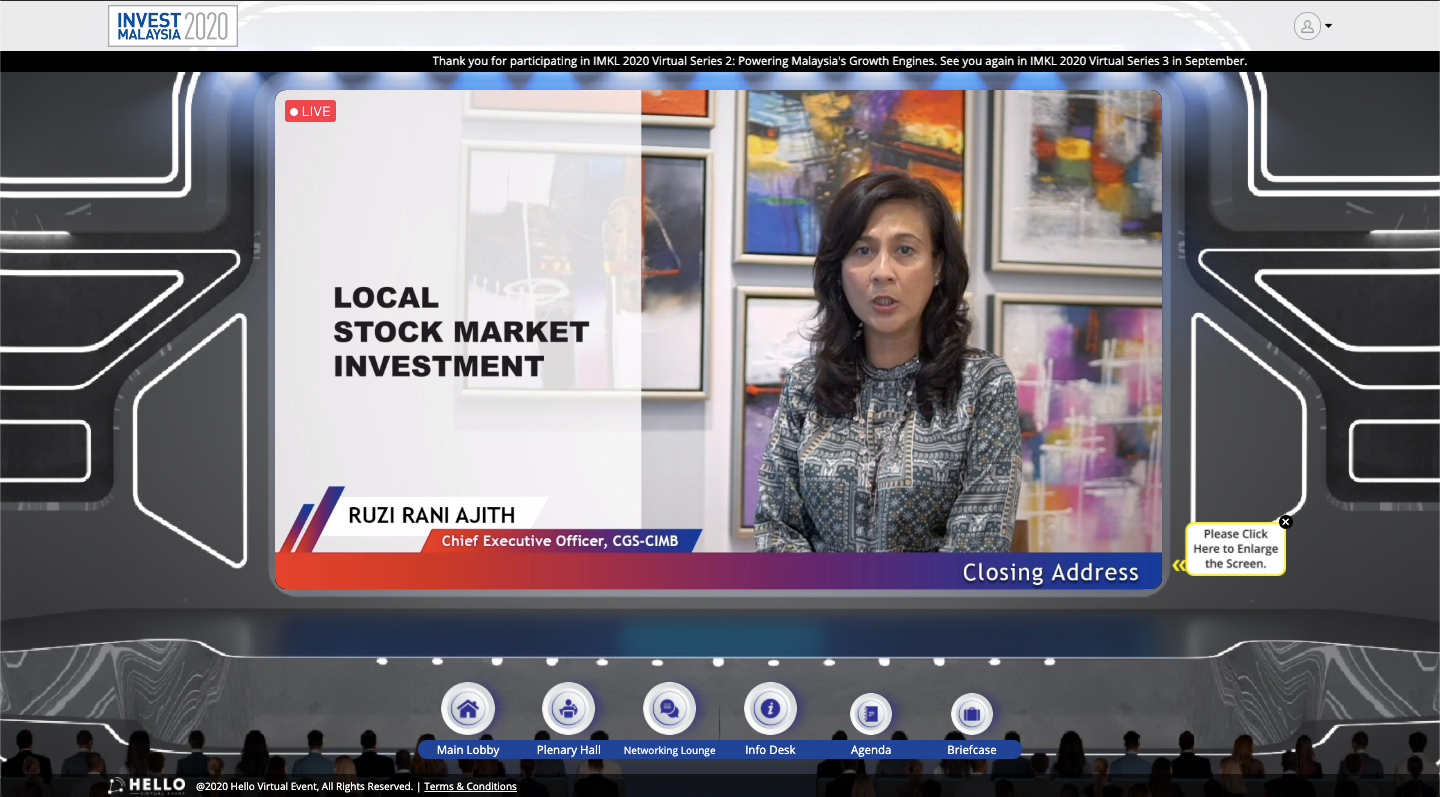
Task: Open the Info Desk icon
Action: (770, 709)
